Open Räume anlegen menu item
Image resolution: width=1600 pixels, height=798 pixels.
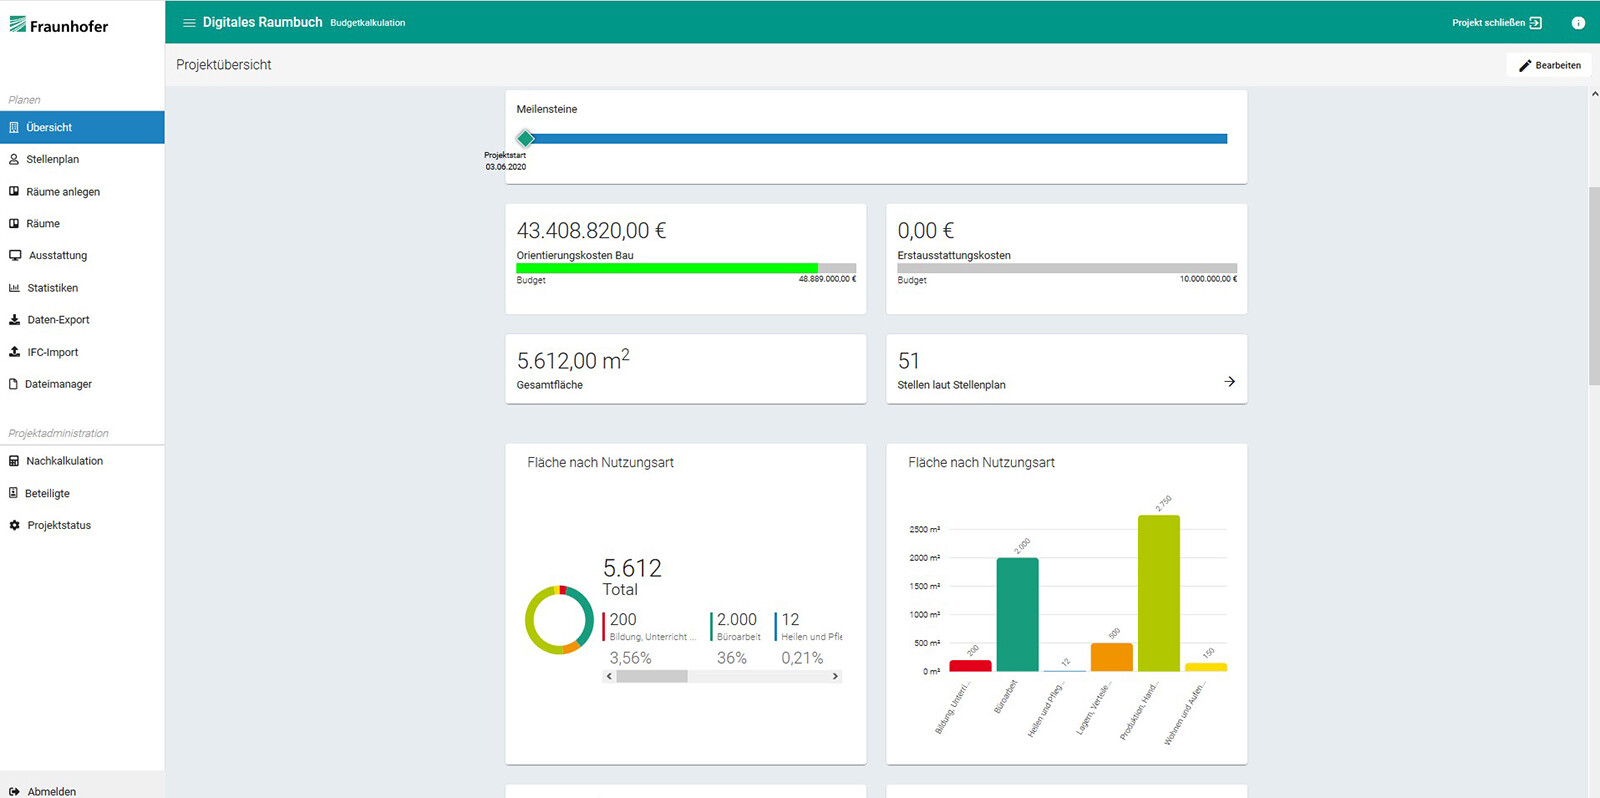(x=63, y=192)
